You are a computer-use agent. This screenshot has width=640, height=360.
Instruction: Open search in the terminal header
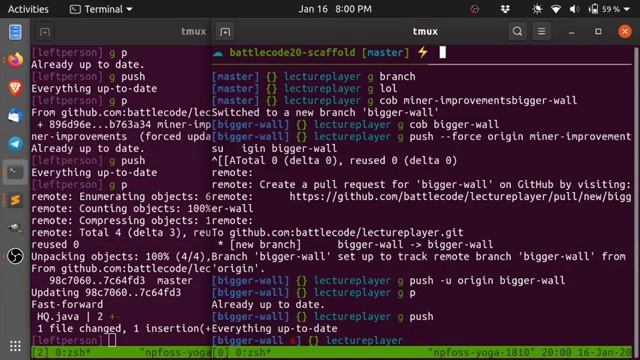coord(517,31)
